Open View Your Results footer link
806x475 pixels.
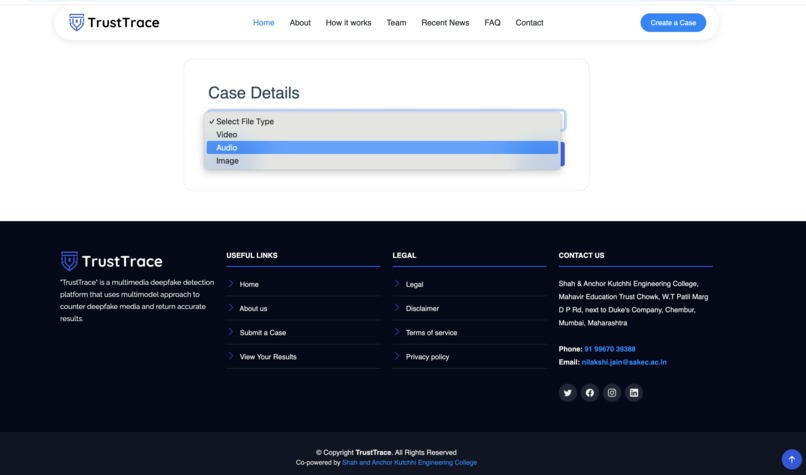click(268, 357)
